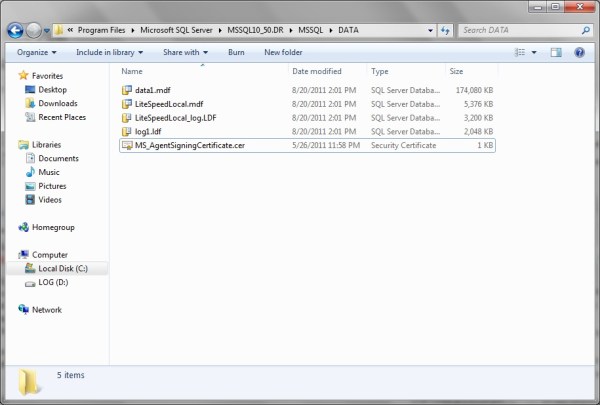Open the Share with dropdown
Image resolution: width=600 pixels, height=405 pixels.
tap(185, 52)
